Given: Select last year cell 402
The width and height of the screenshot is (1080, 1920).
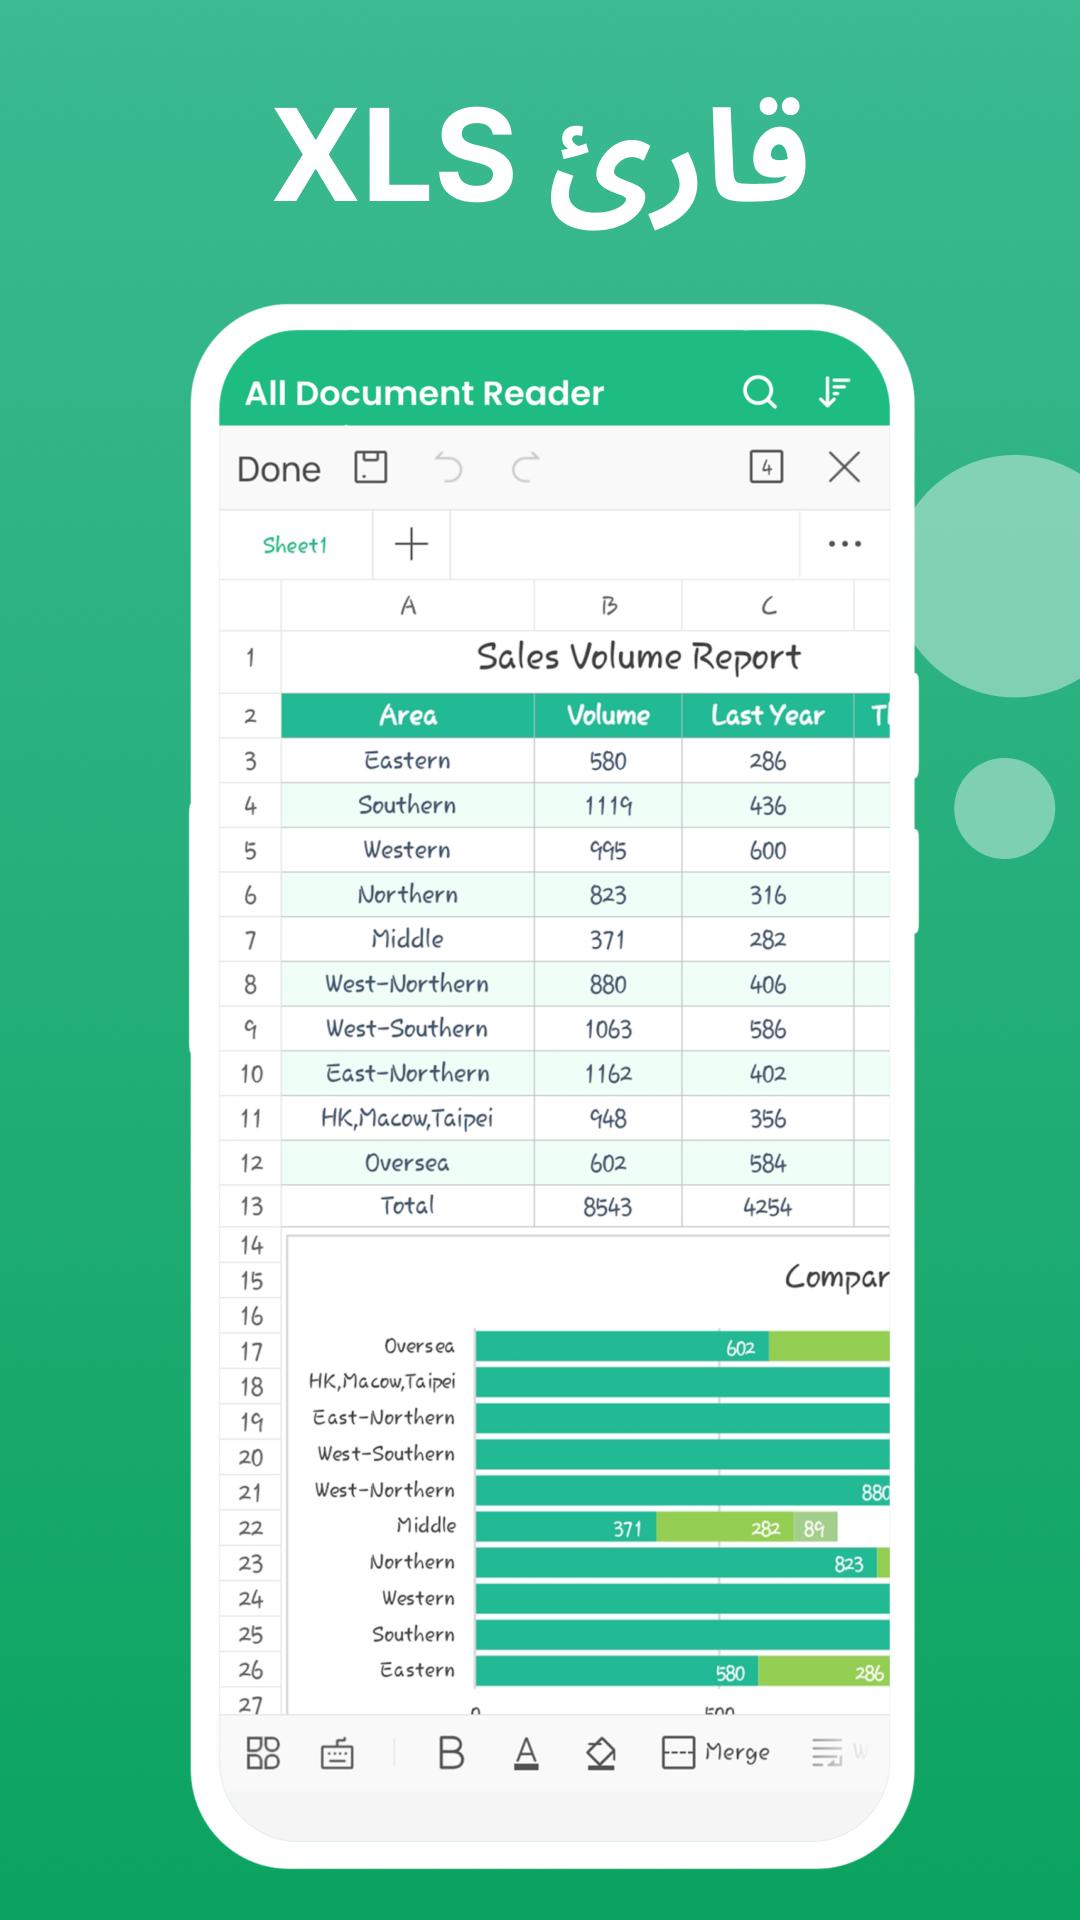Looking at the screenshot, I should pos(768,1073).
